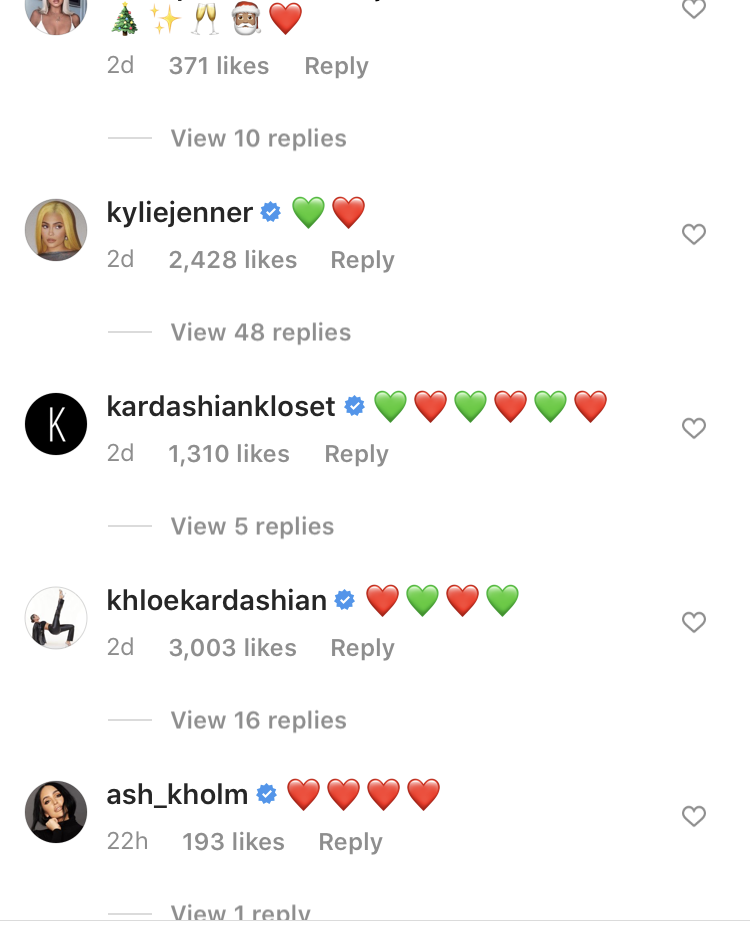Open kardashiankloset username link

[221, 406]
